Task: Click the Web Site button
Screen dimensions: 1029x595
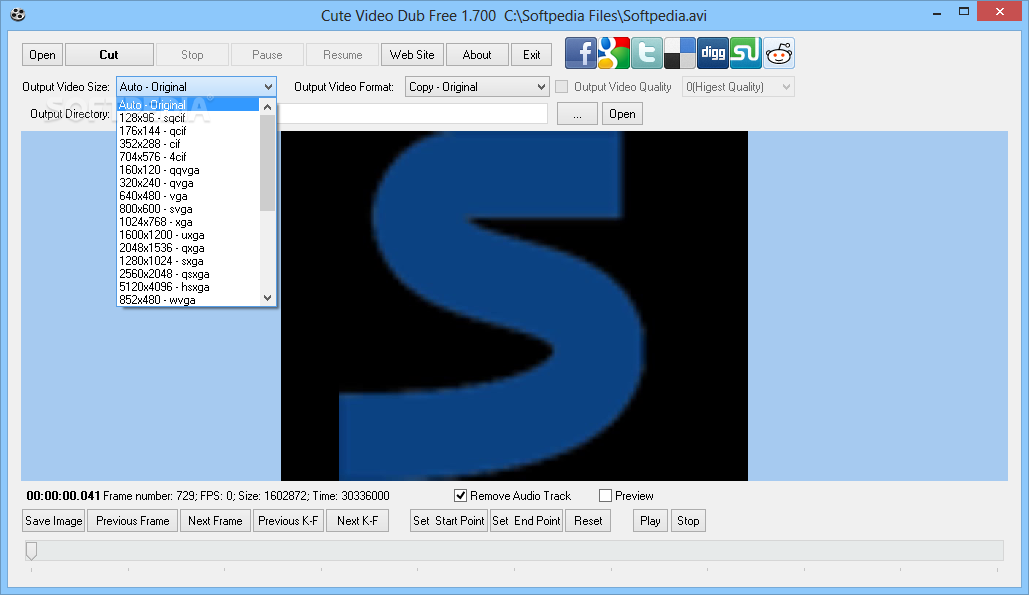Action: 412,54
